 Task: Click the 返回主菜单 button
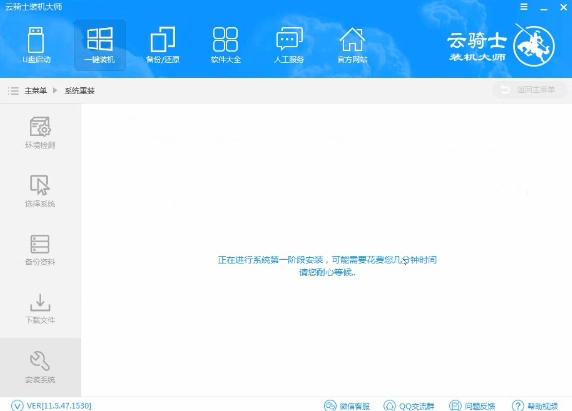tap(530, 90)
